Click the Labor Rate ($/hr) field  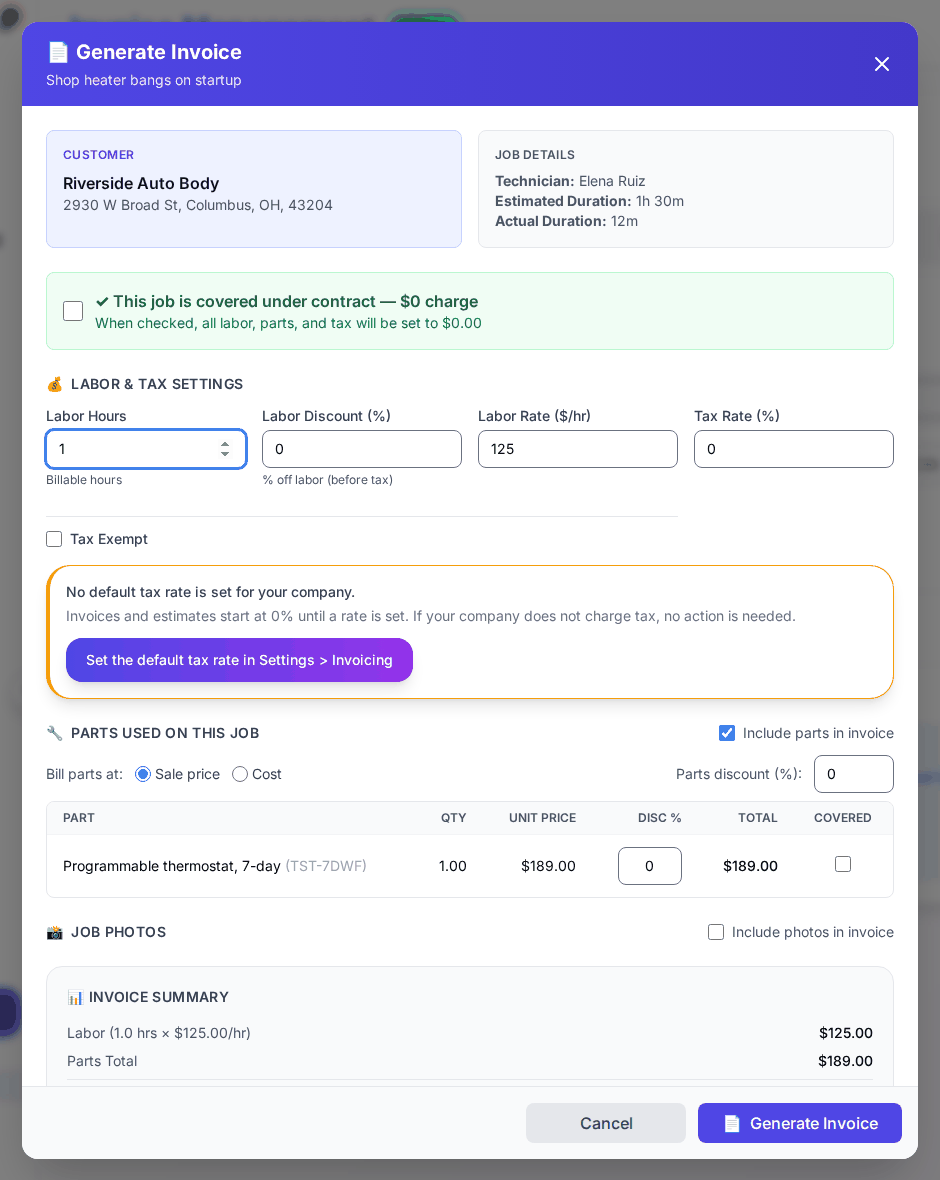point(578,449)
